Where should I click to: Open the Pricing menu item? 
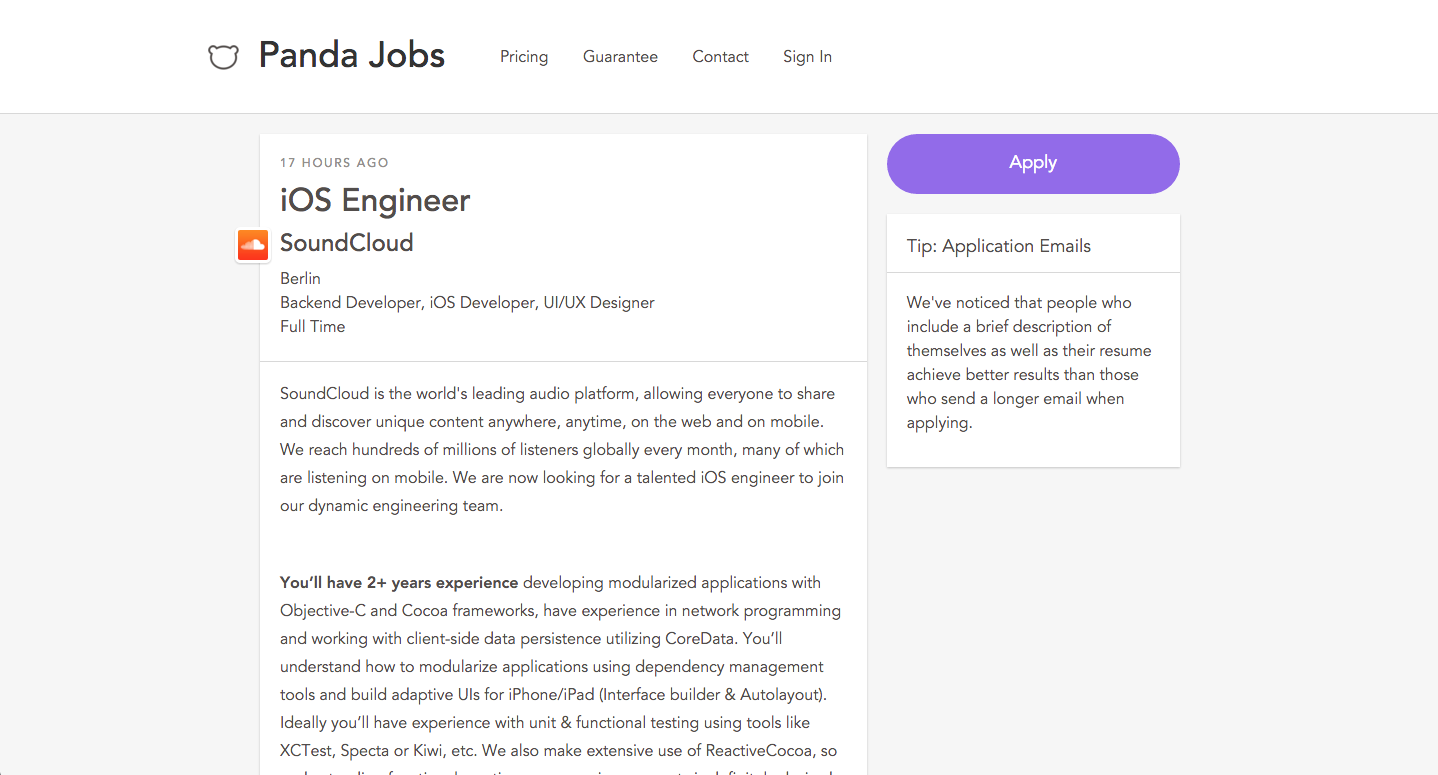click(x=524, y=57)
